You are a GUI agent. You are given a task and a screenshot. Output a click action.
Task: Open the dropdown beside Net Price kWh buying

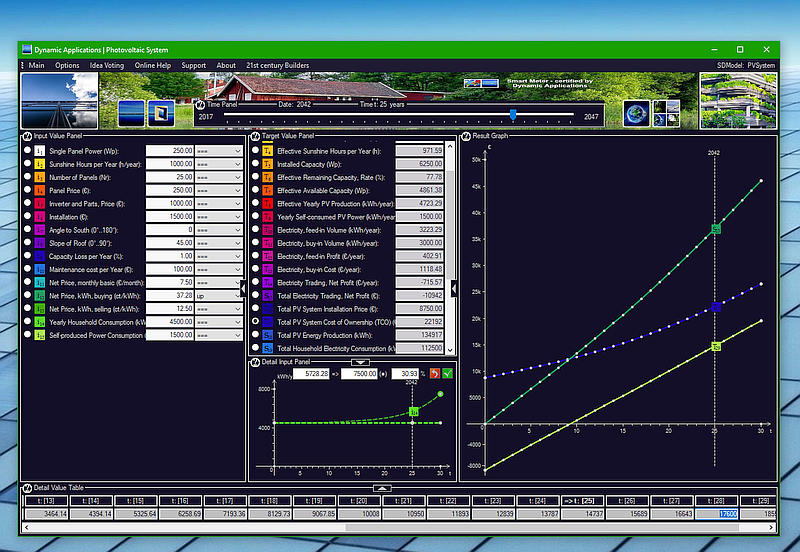coord(218,296)
